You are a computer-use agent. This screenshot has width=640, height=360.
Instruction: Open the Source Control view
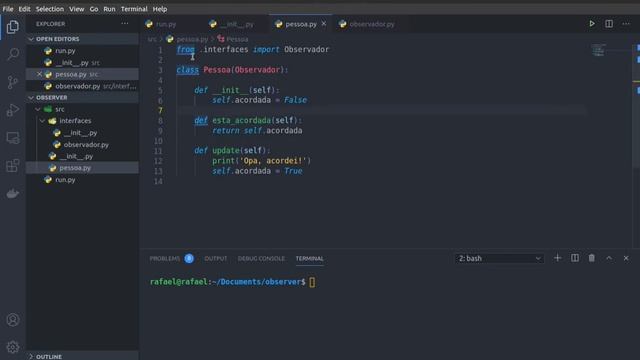click(13, 82)
